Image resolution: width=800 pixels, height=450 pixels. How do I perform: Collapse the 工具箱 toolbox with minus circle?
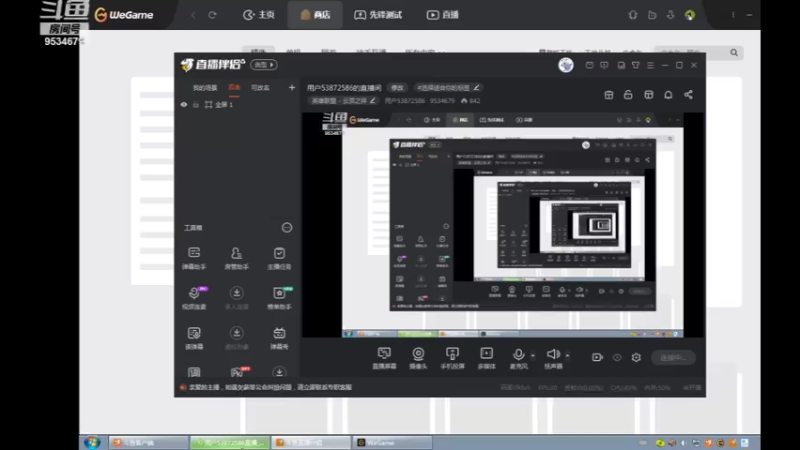[x=287, y=228]
